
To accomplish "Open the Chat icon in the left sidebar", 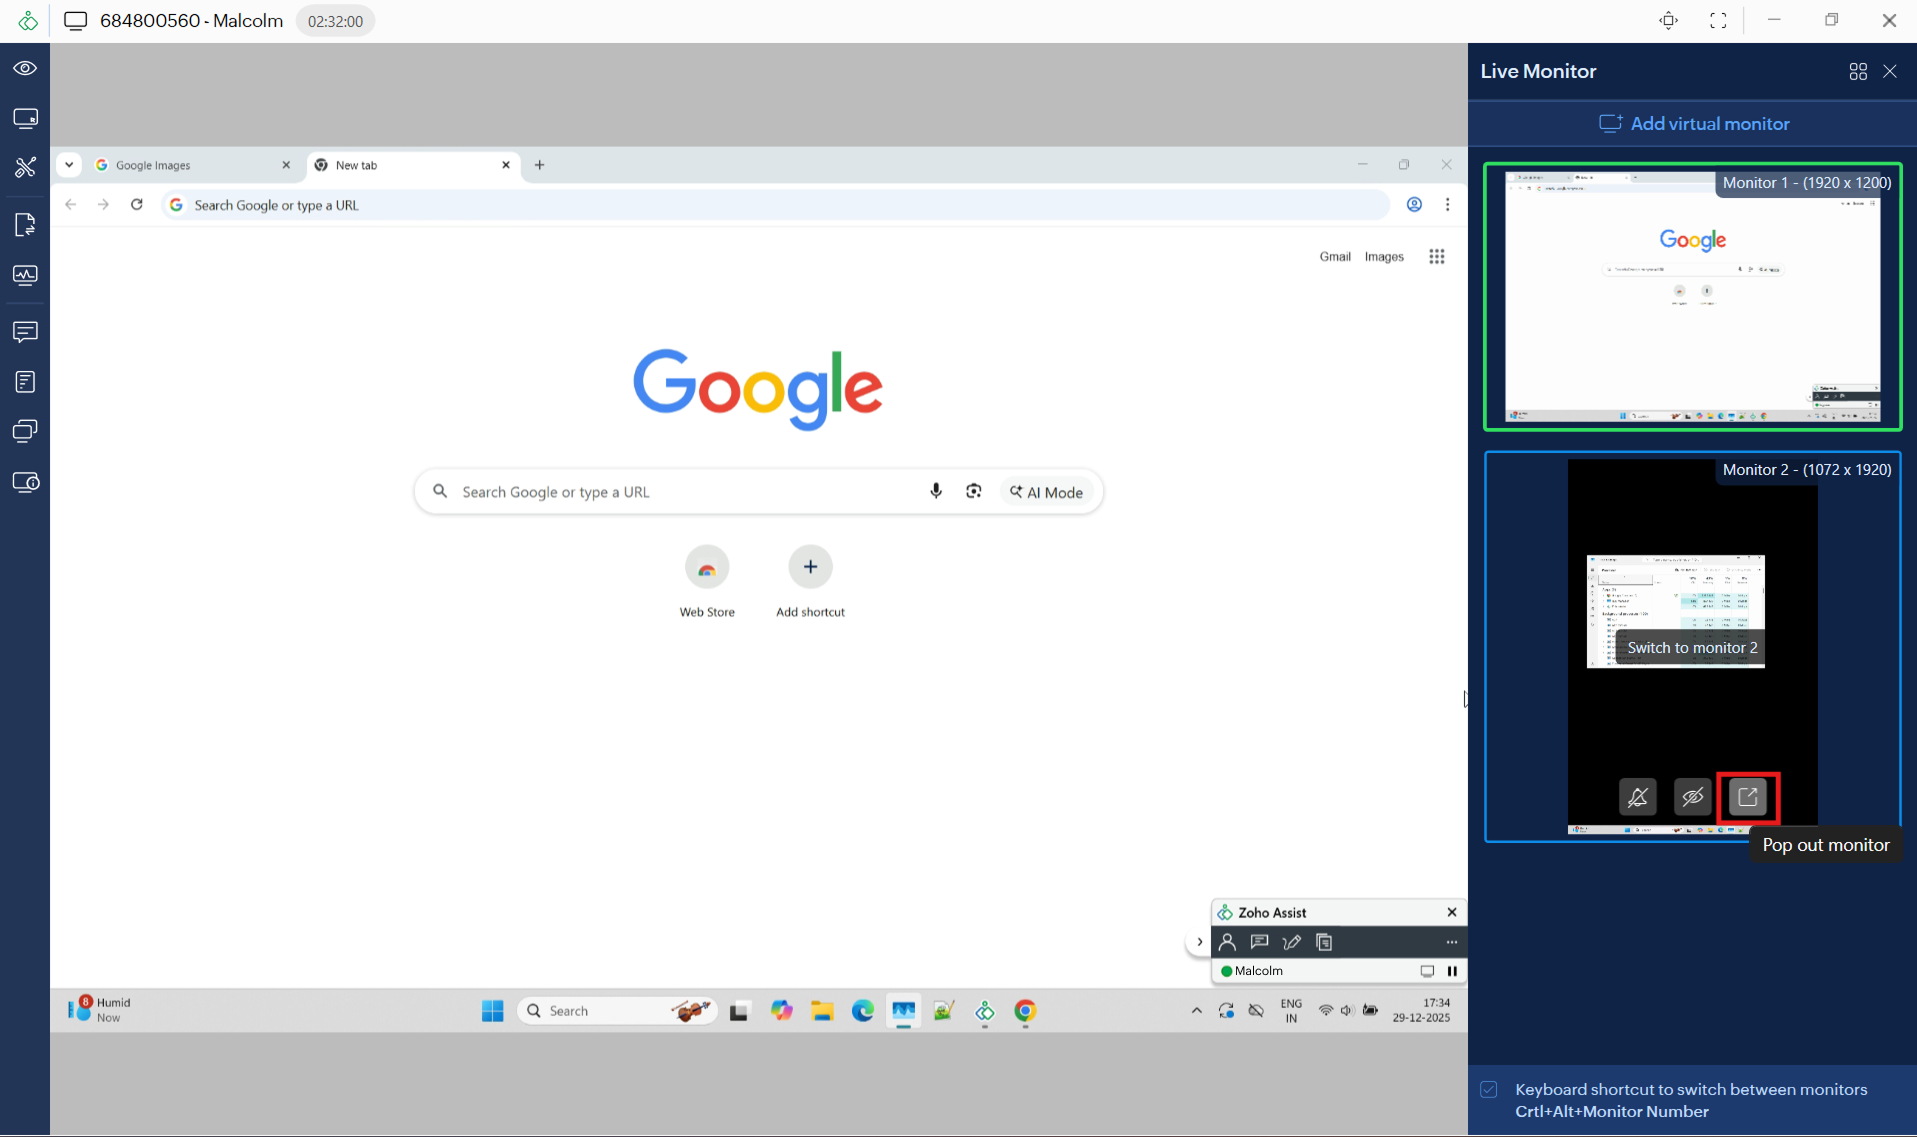I will click(25, 331).
